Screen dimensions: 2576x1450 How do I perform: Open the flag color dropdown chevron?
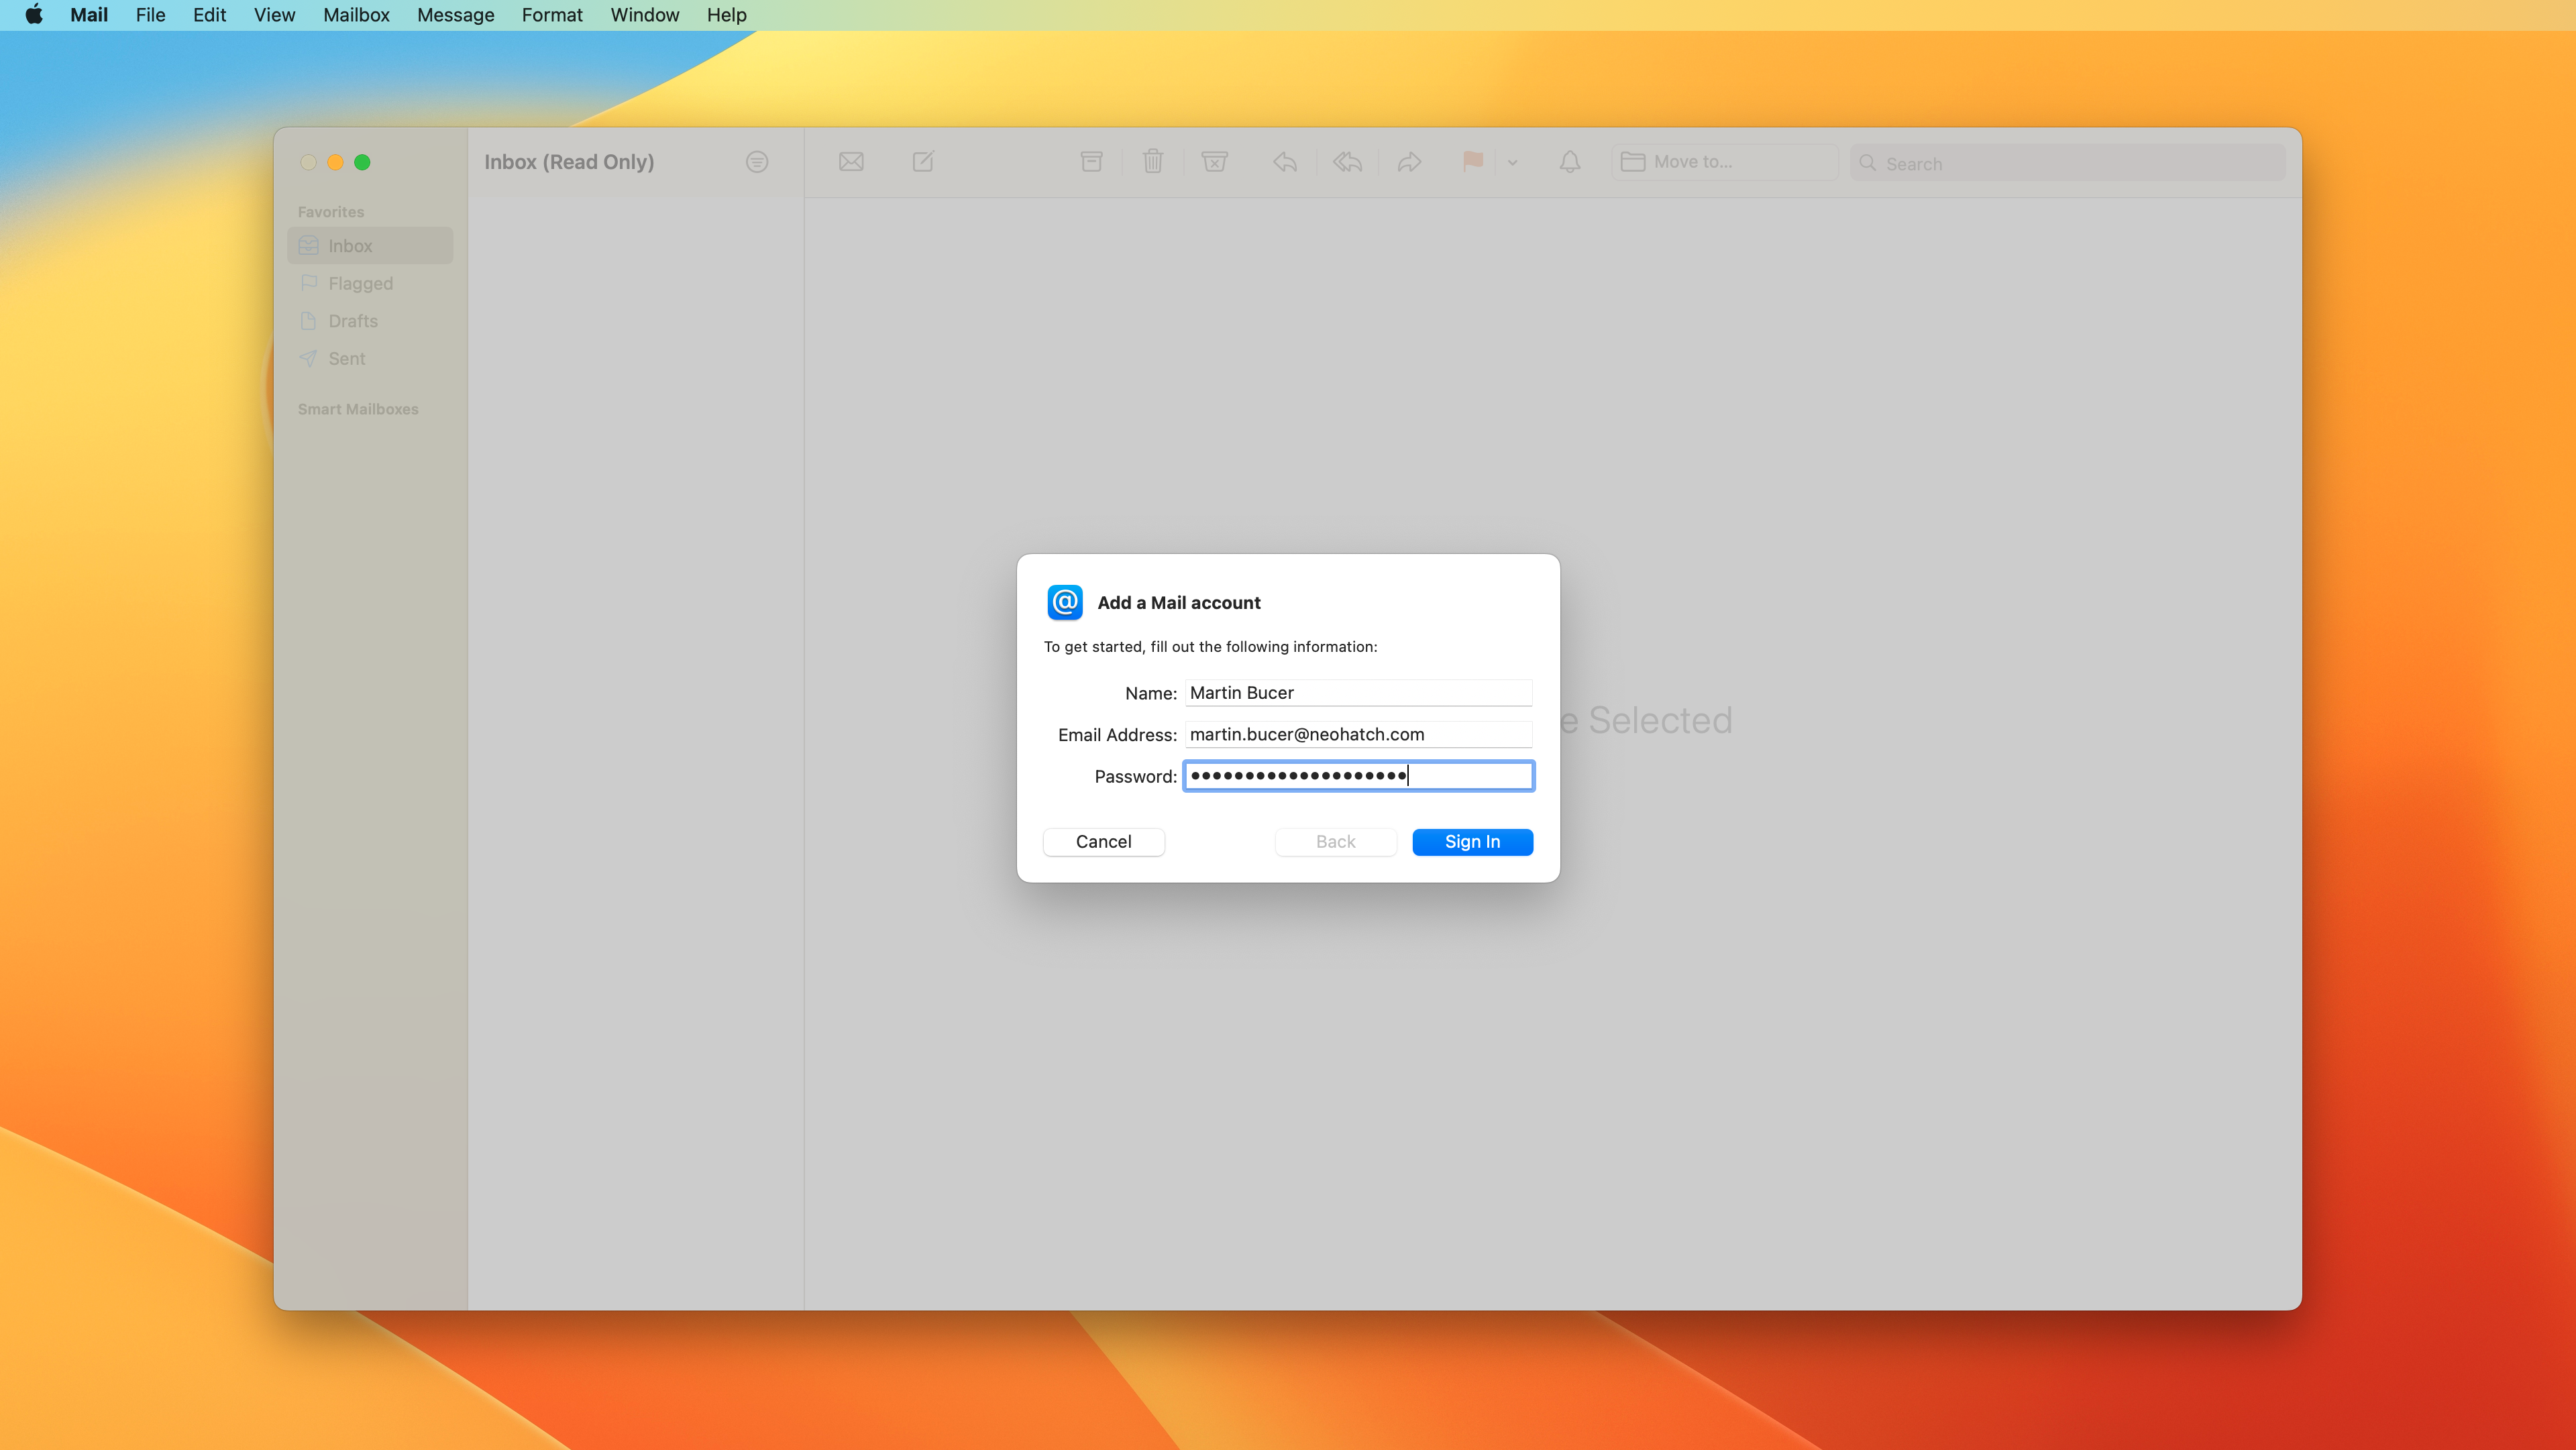1512,162
